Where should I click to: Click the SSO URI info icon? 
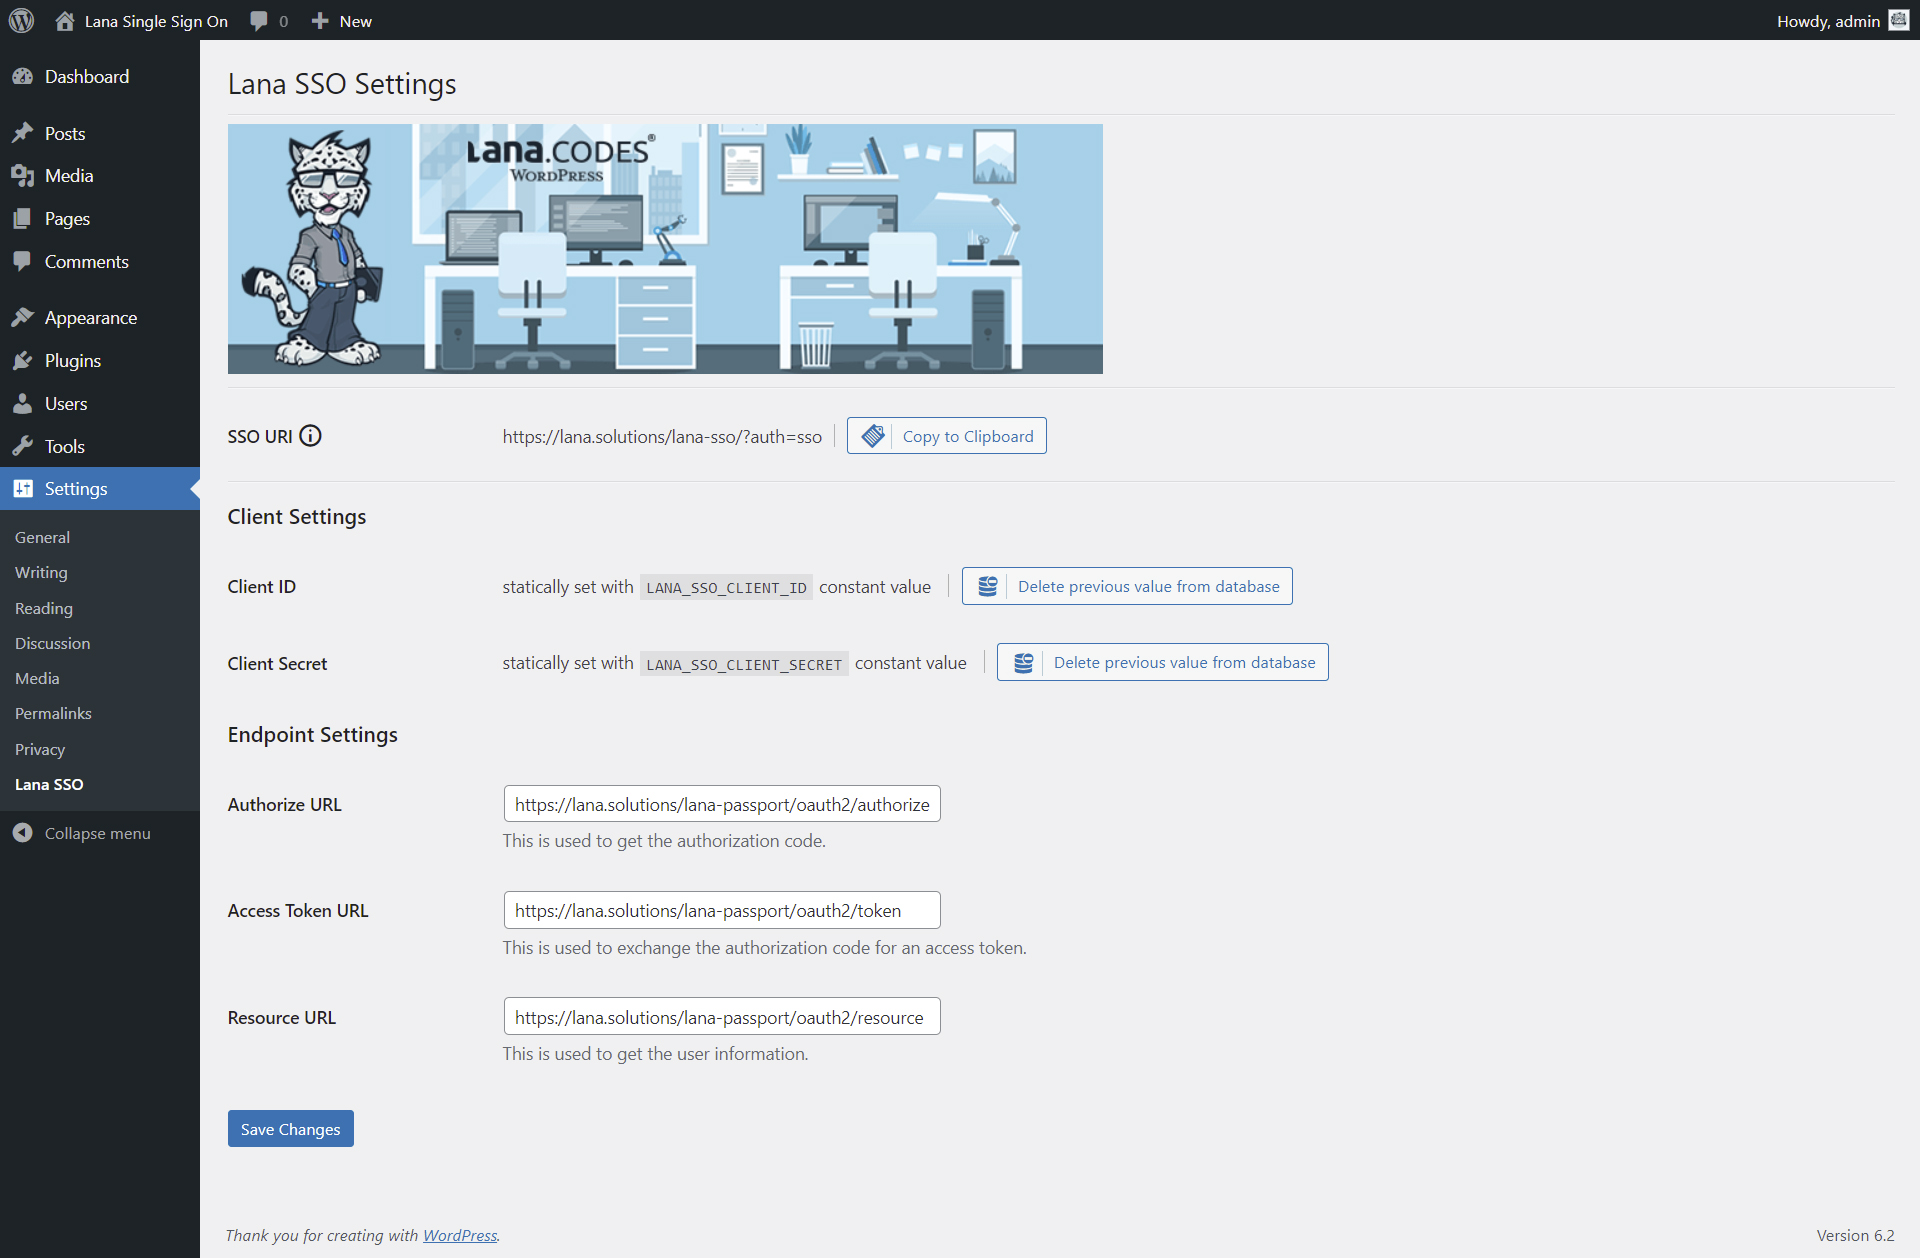click(311, 436)
